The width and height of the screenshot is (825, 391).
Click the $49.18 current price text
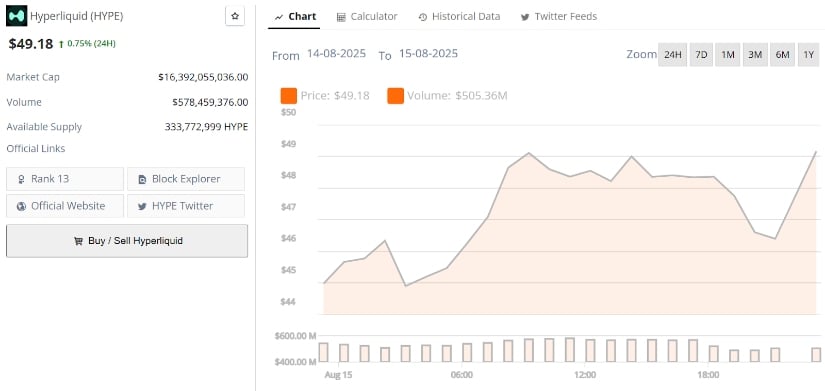[x=31, y=44]
